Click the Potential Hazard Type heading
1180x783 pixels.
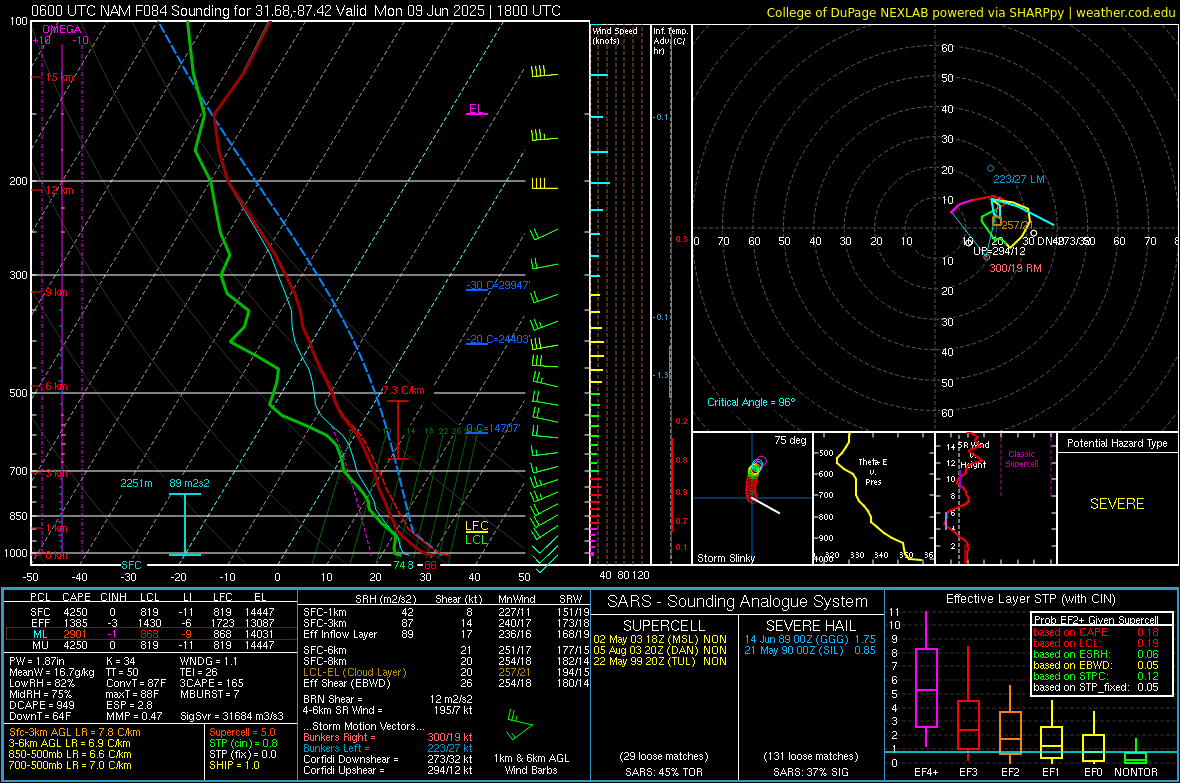click(1117, 443)
